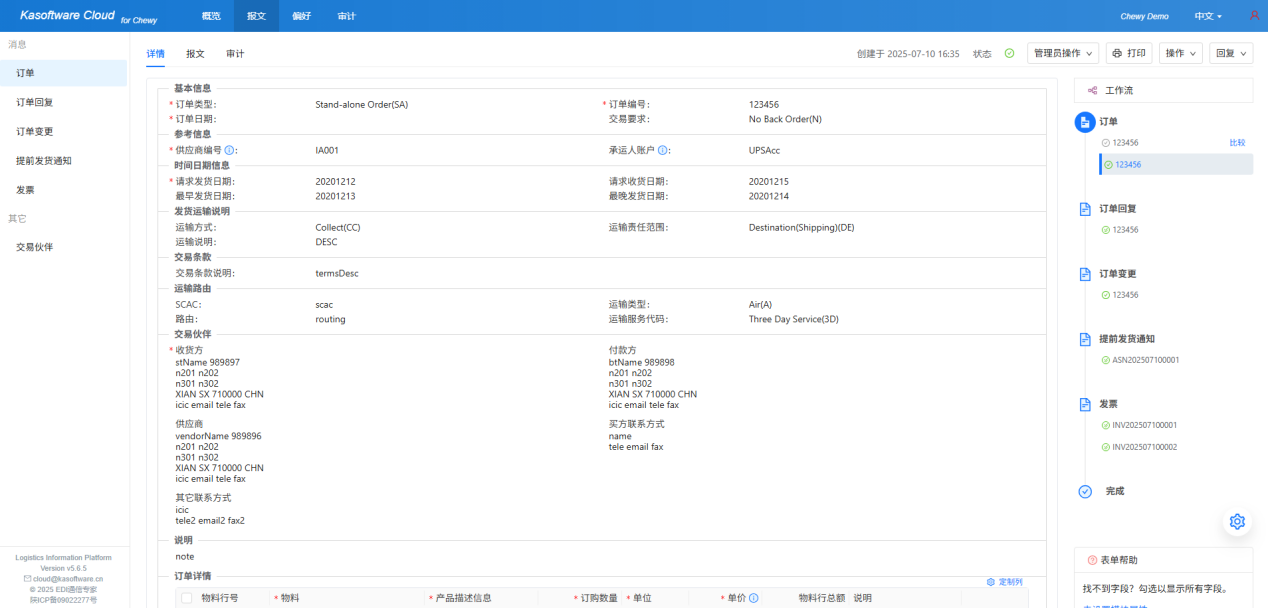Select 偏好 in the top navigation
Image resolution: width=1268 pixels, height=608 pixels.
(x=302, y=16)
